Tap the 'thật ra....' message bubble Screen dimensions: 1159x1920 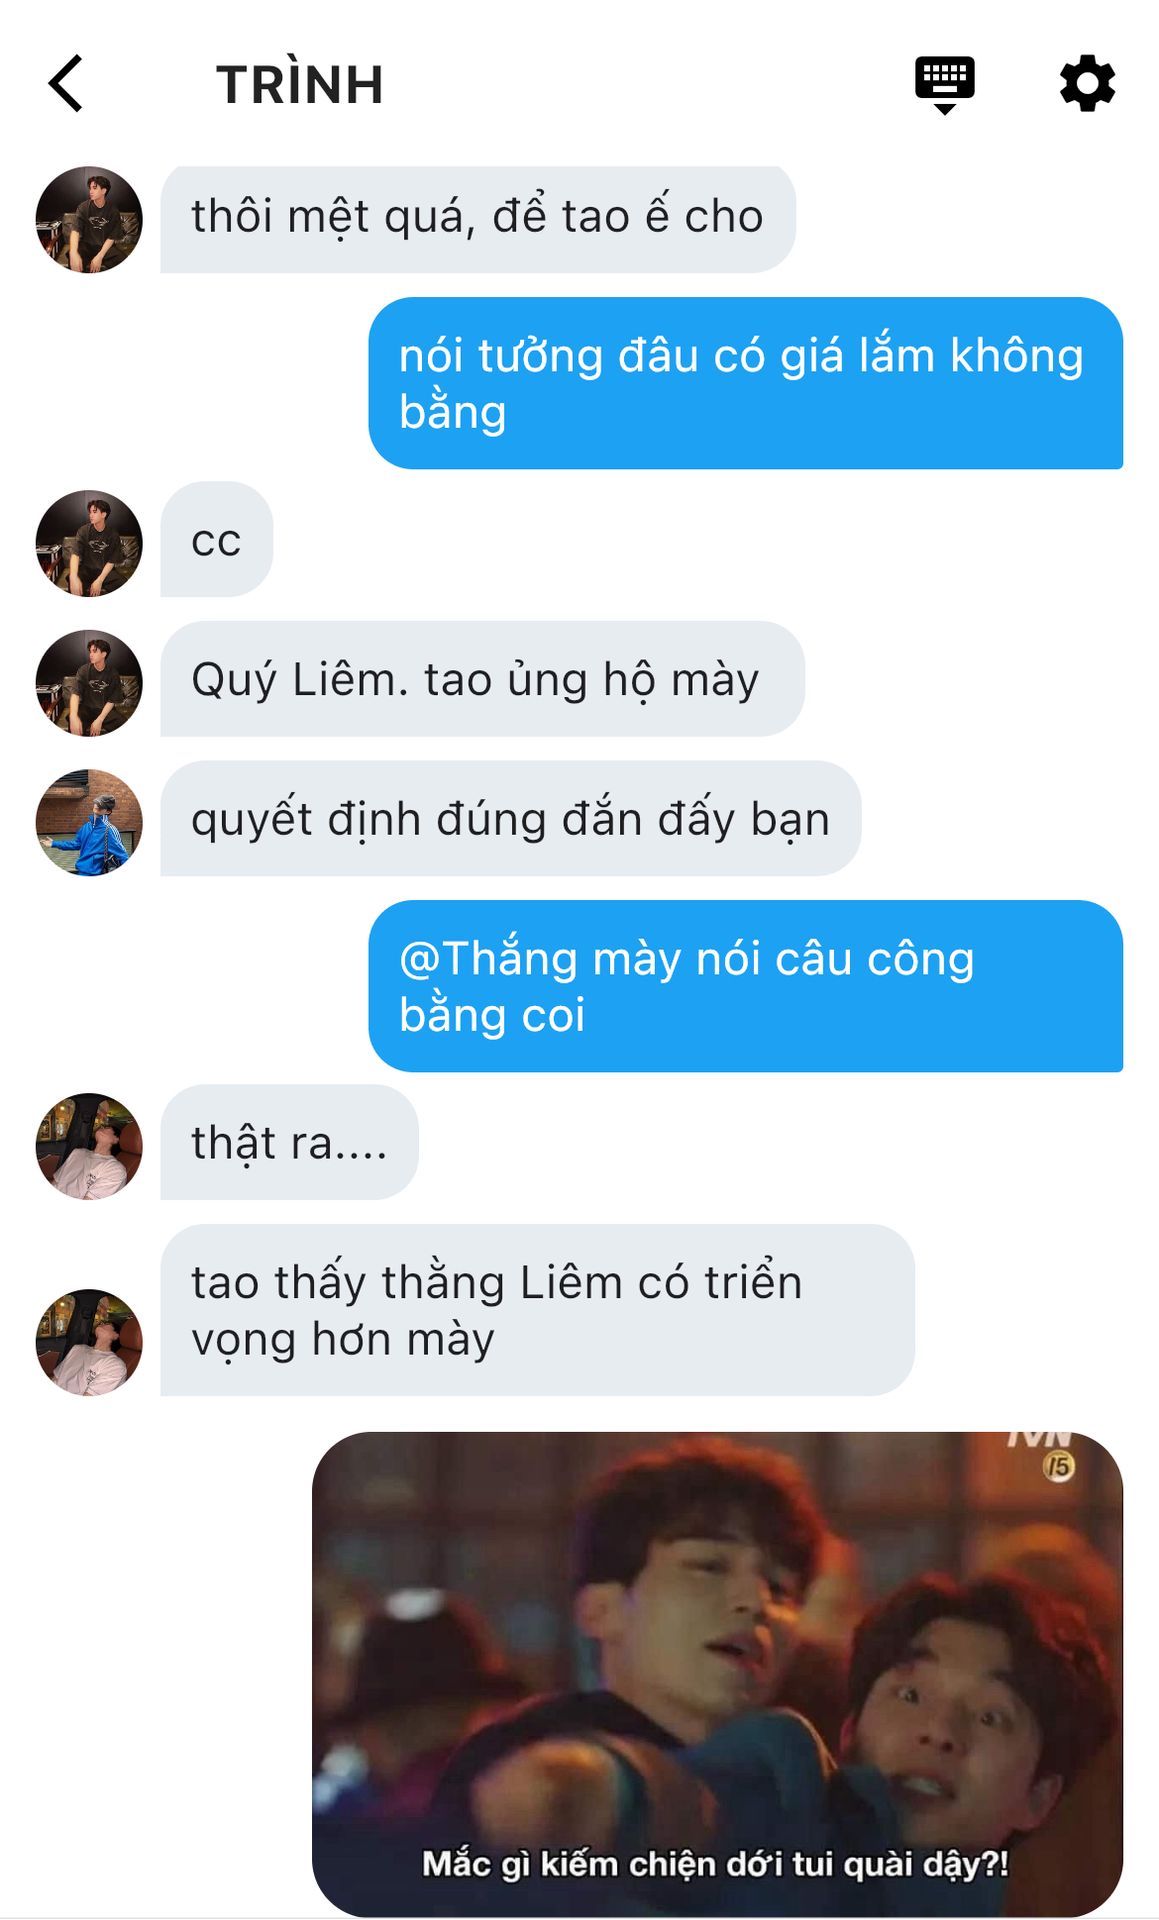pos(289,1142)
